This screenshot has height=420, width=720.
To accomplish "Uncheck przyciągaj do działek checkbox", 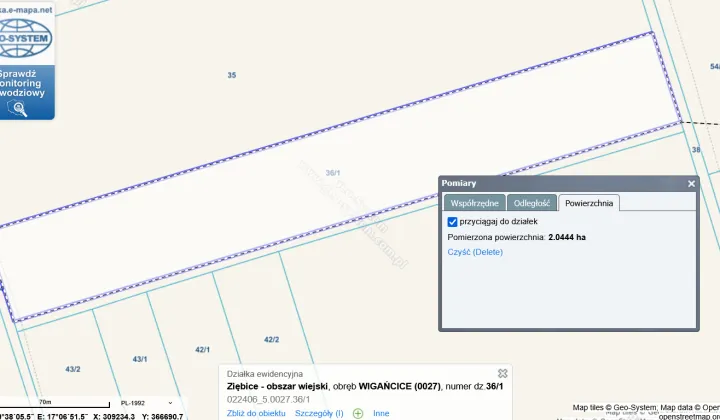I will 452,222.
